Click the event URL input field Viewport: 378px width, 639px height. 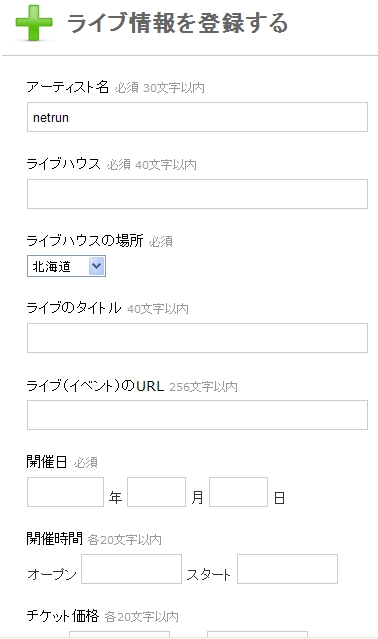point(197,415)
